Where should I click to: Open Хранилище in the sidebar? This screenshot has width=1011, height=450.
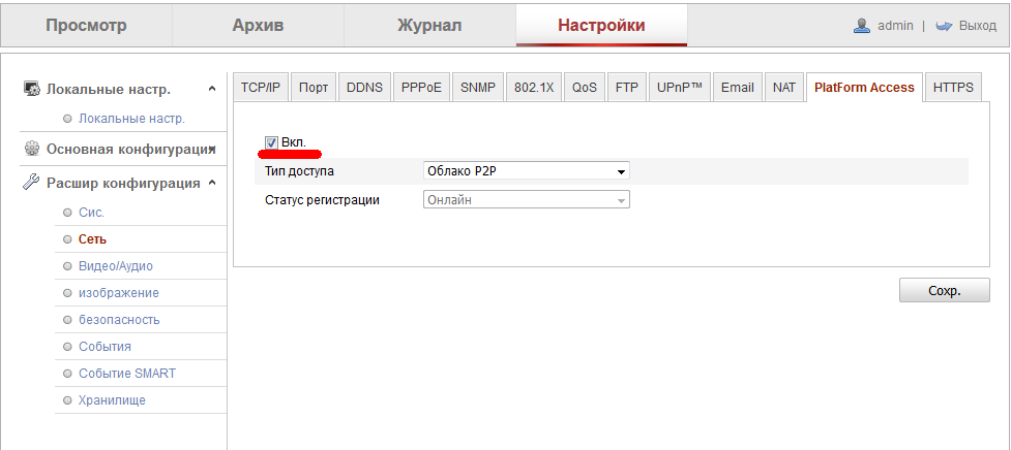pyautogui.click(x=112, y=400)
